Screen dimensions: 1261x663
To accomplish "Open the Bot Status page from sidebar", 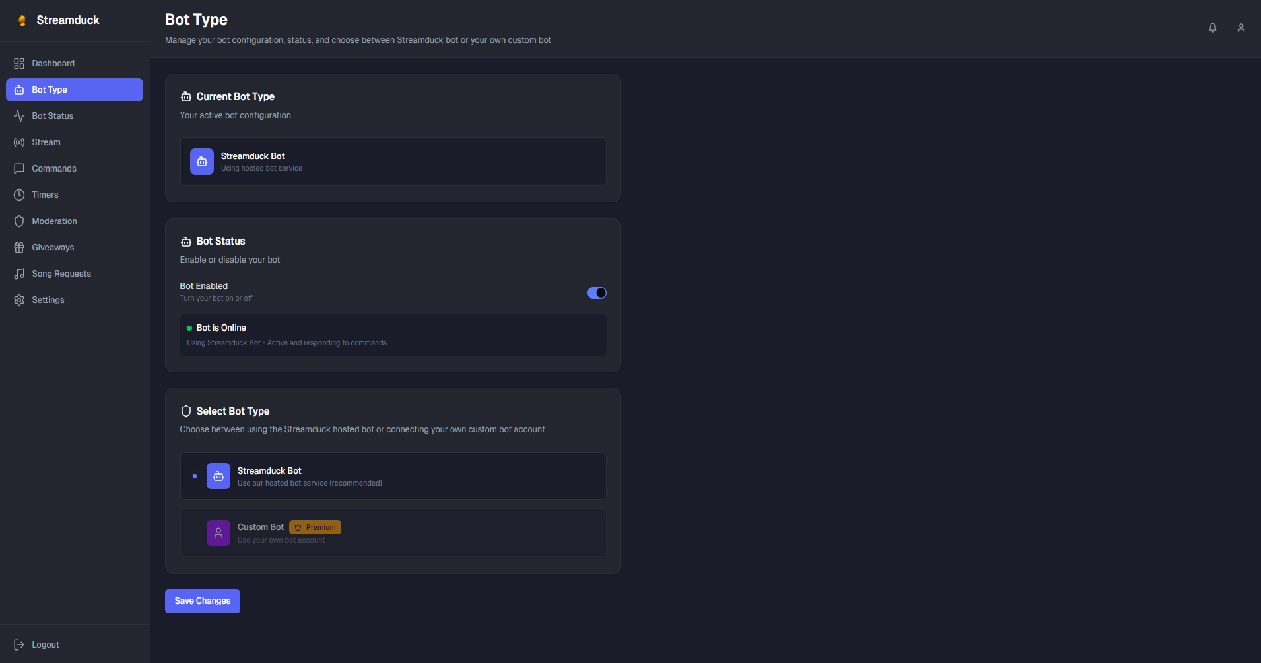I will (x=52, y=116).
